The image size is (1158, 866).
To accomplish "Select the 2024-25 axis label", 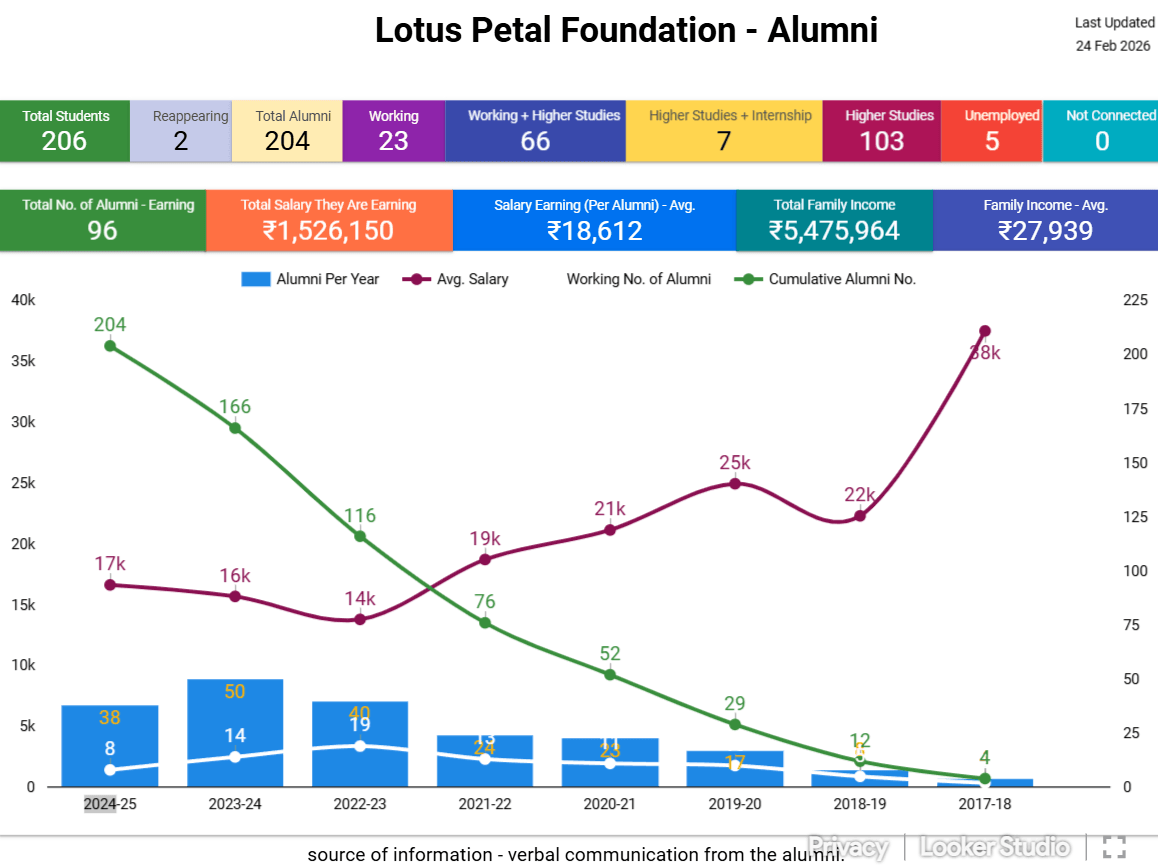I will pos(110,804).
